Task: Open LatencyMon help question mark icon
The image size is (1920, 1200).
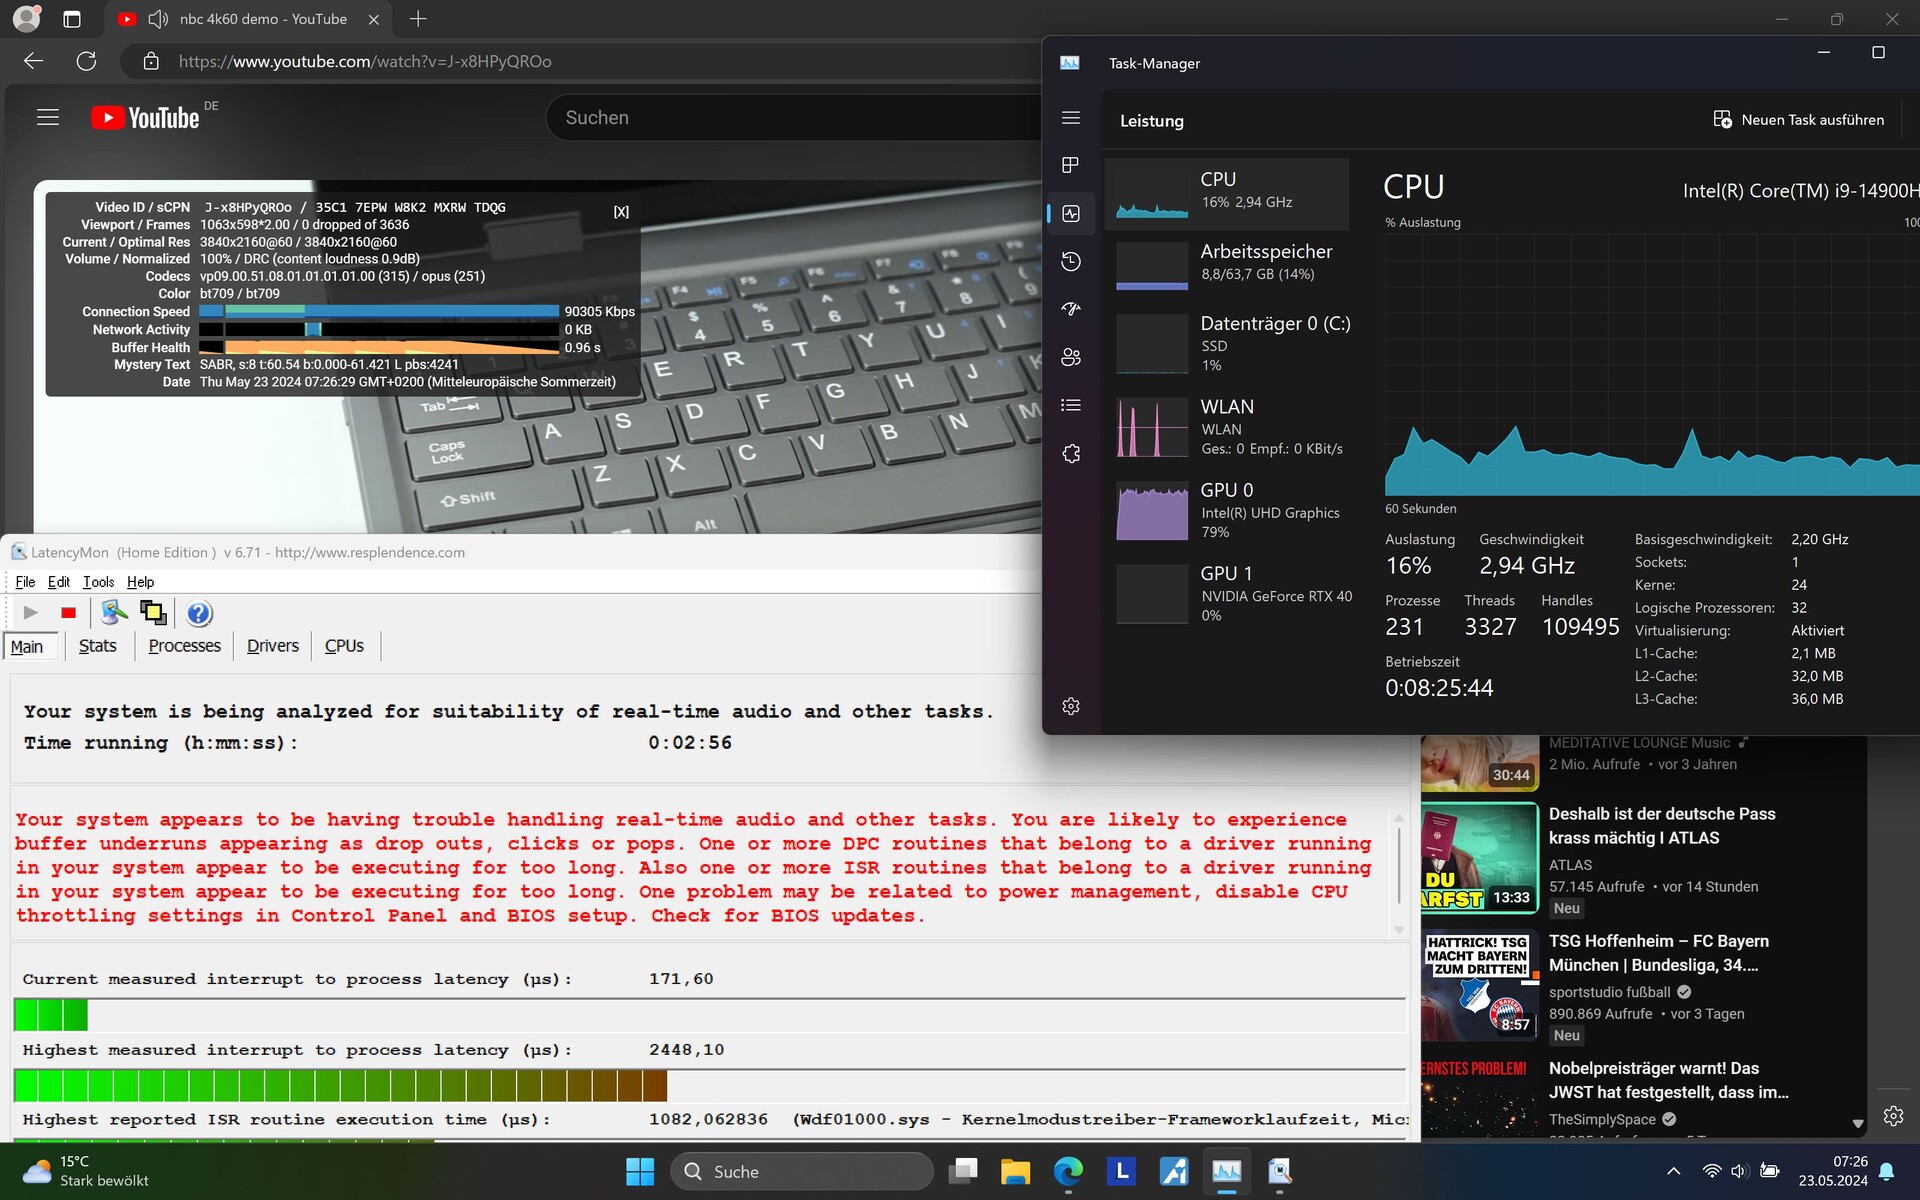Action: 199,613
